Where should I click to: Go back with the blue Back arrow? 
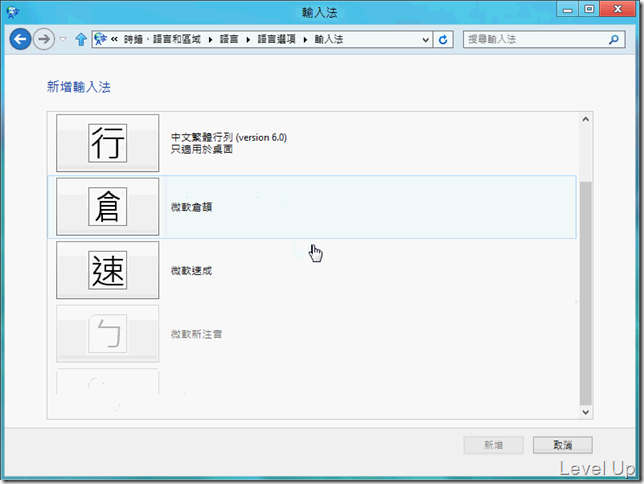click(20, 39)
